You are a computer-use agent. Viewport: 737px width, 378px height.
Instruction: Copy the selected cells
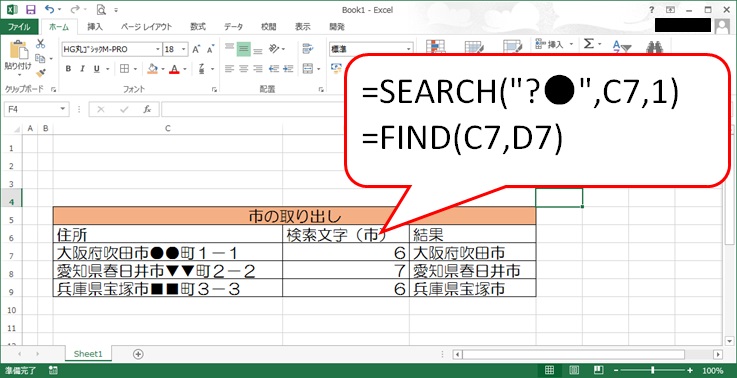coord(40,58)
